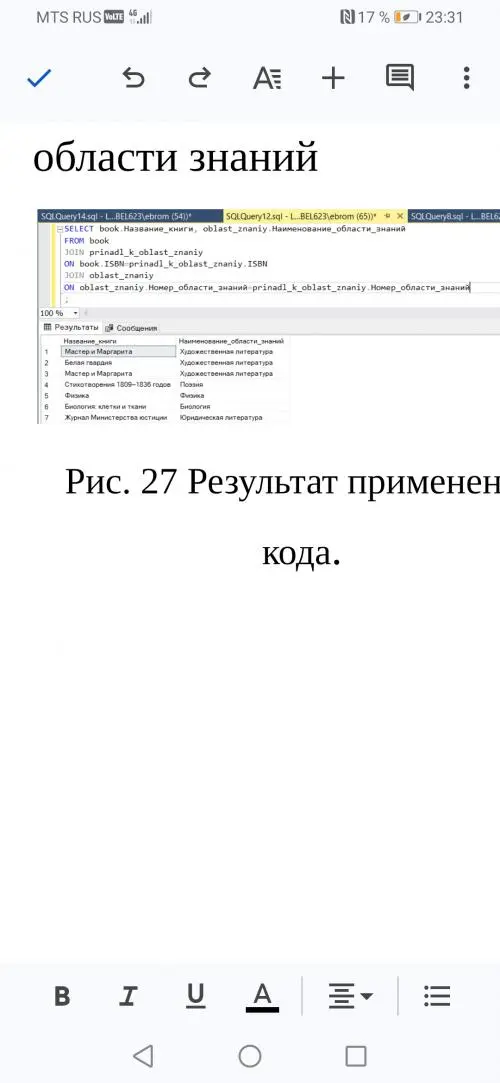Tap the embedded SQL query screenshot image
The image size is (500, 1083).
point(269,315)
